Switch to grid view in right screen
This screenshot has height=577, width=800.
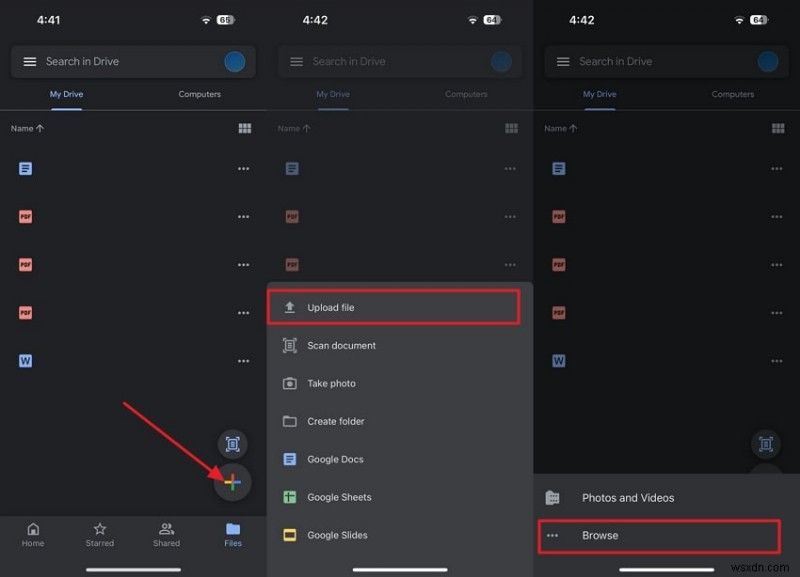(778, 129)
